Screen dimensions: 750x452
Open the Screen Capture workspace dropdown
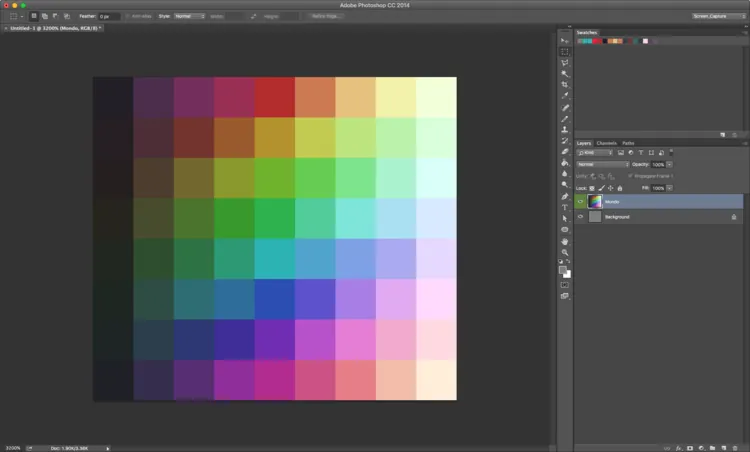point(718,16)
